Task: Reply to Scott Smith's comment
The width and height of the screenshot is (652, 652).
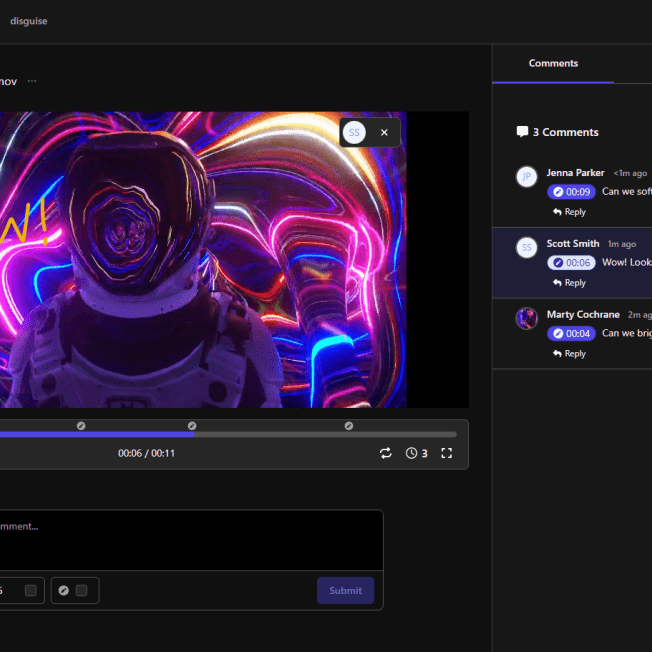Action: pos(569,283)
